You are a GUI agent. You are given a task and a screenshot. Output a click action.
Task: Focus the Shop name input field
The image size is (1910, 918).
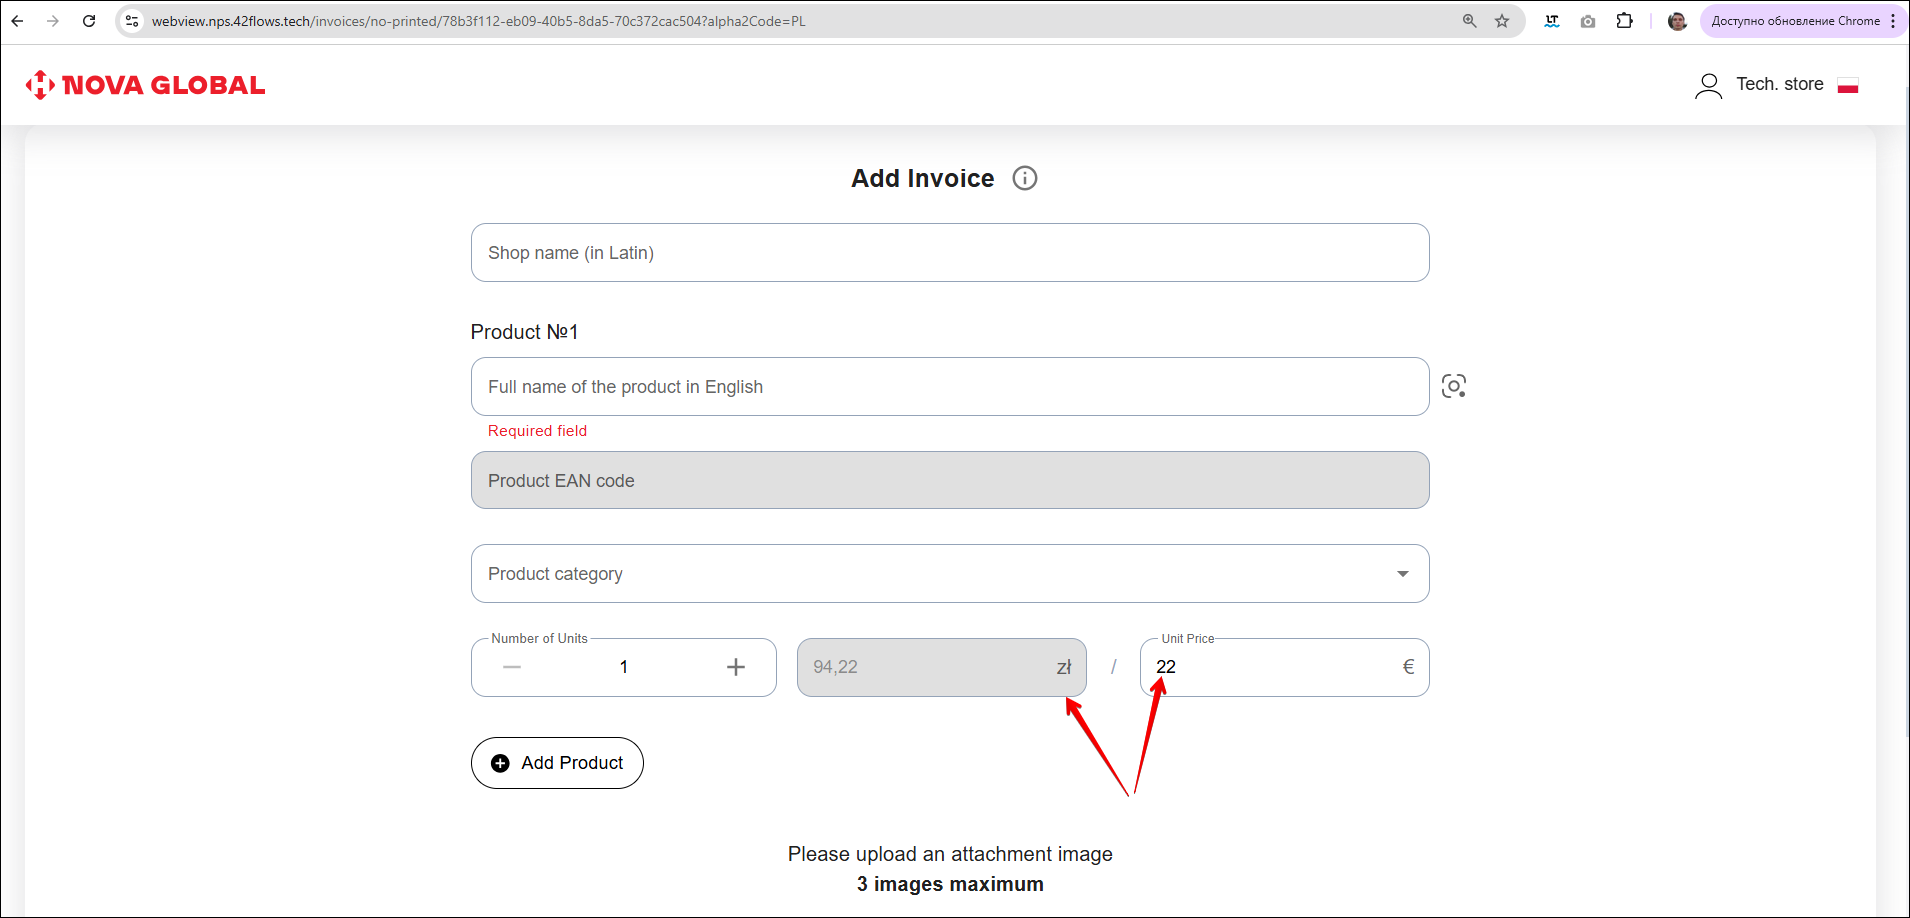(x=949, y=253)
